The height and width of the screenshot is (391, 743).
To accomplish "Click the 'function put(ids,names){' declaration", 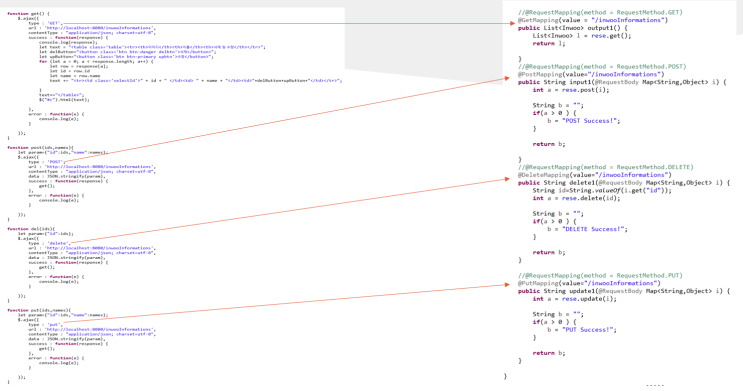I will pyautogui.click(x=39, y=310).
